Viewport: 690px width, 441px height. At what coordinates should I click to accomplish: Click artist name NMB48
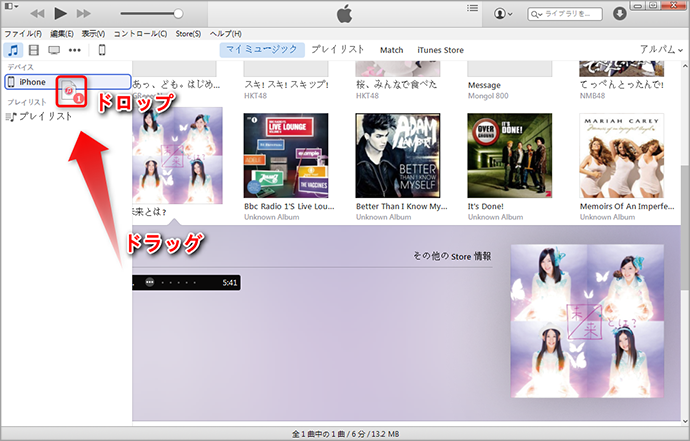592,96
